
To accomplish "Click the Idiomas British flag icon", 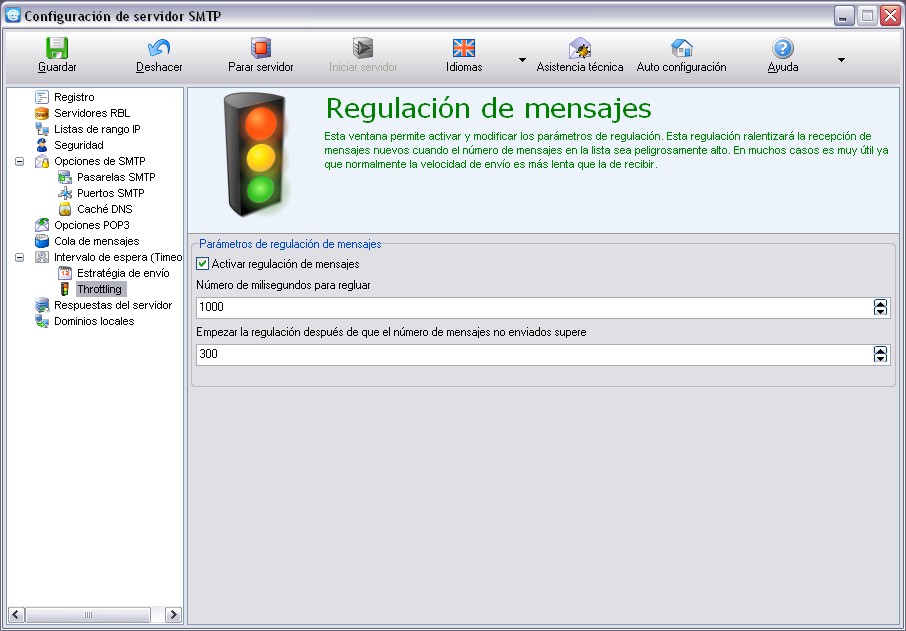I will [x=464, y=48].
